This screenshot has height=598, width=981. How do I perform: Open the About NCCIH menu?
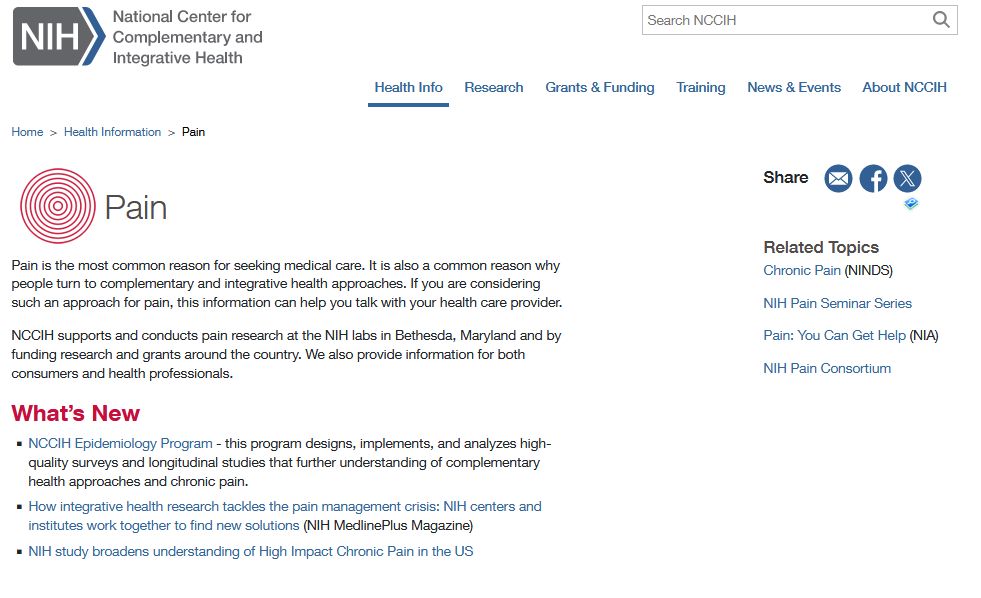(904, 88)
